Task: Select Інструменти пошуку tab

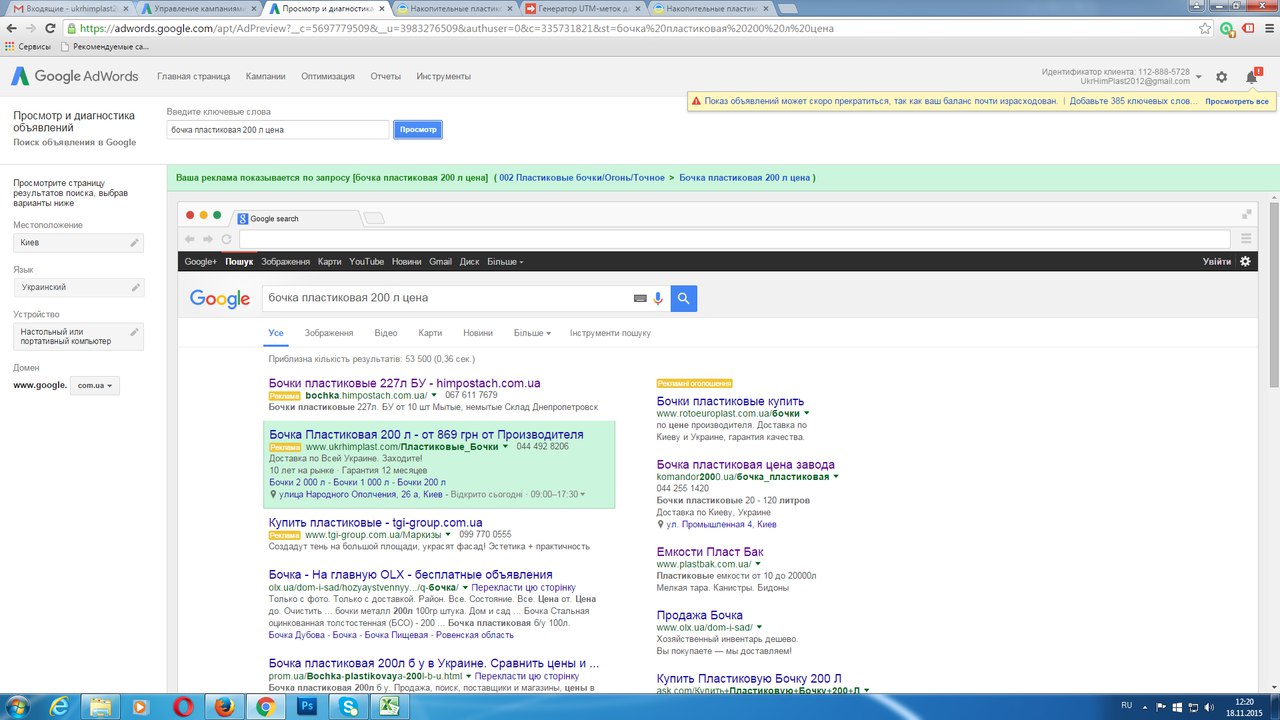Action: [610, 333]
